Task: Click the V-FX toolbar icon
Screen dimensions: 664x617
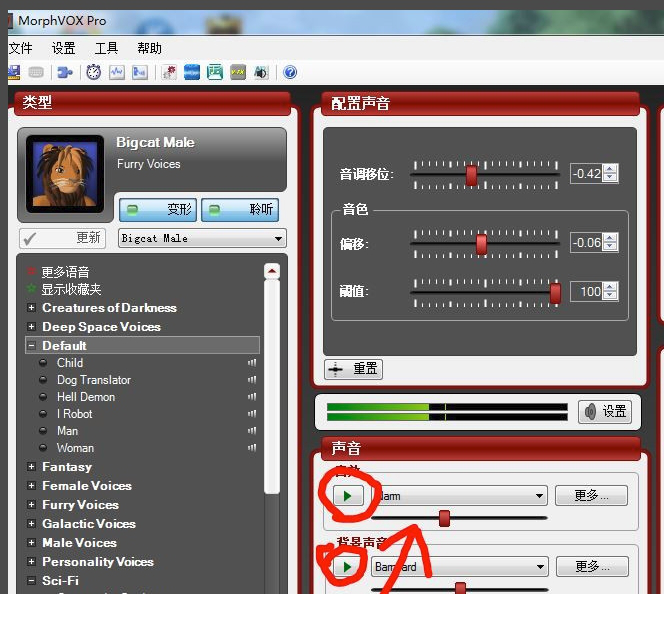Action: coord(238,72)
